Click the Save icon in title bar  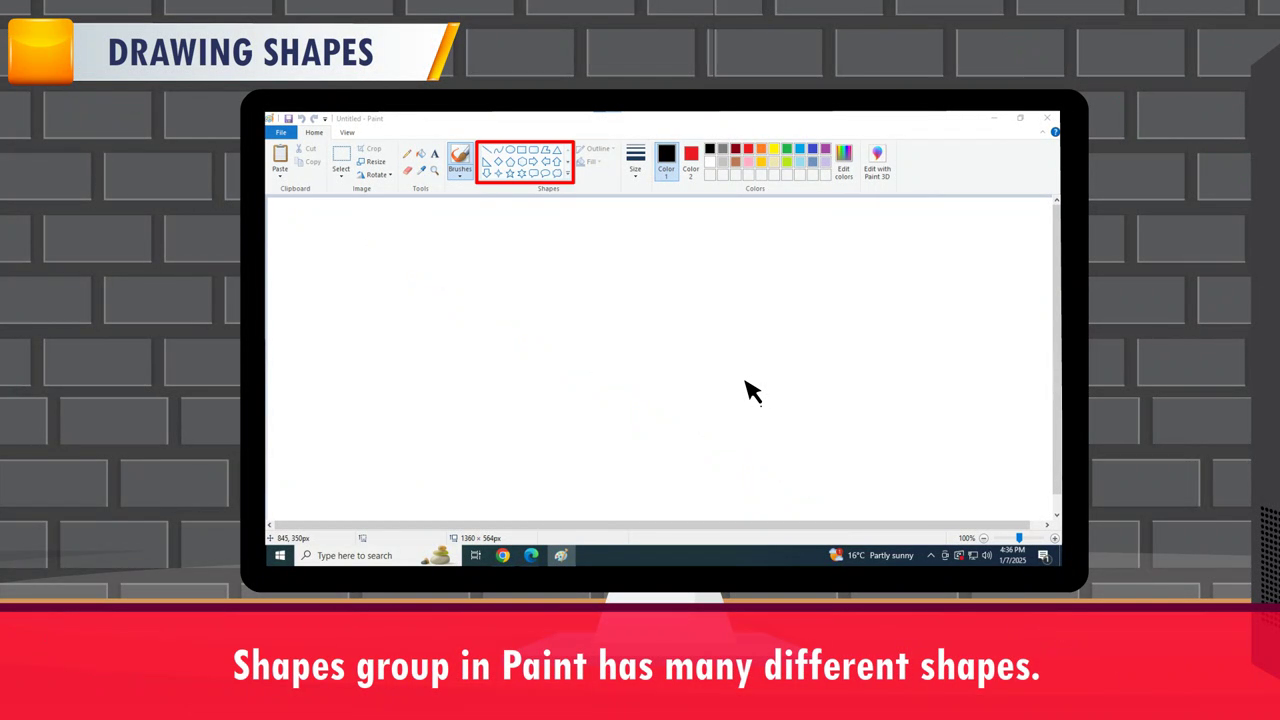click(x=288, y=119)
